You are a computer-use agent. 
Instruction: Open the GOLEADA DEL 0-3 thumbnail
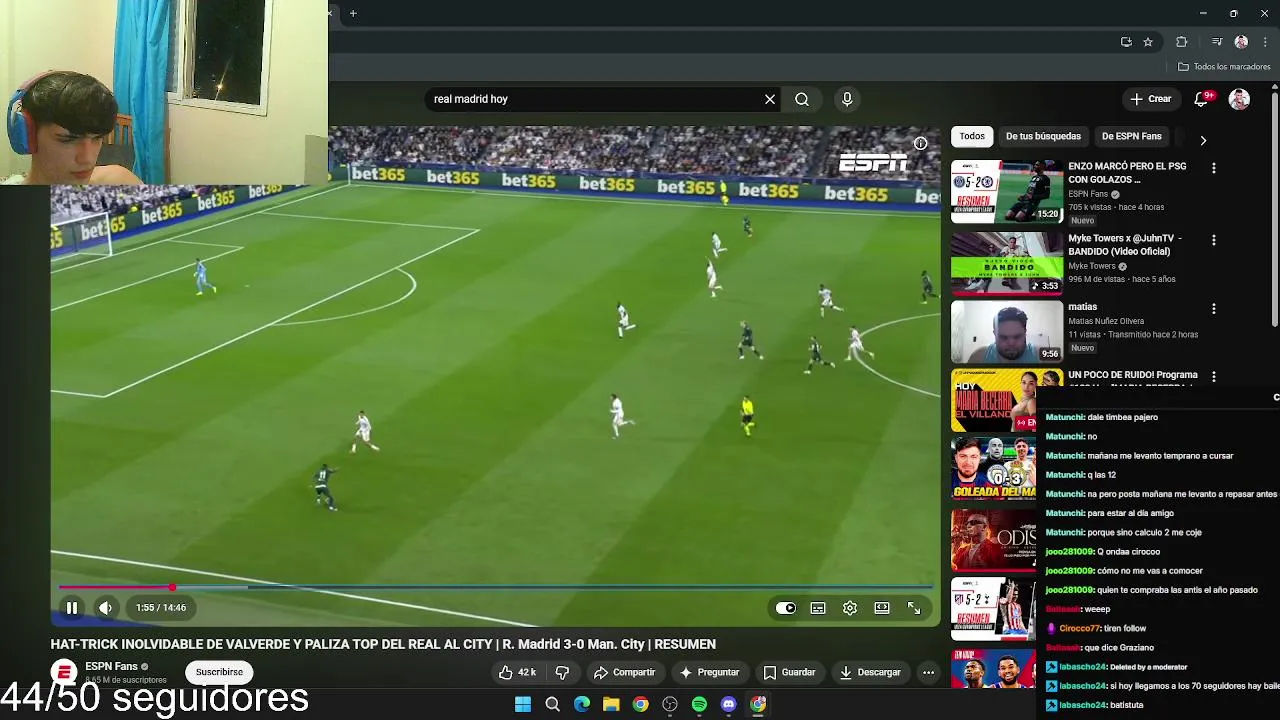click(994, 467)
